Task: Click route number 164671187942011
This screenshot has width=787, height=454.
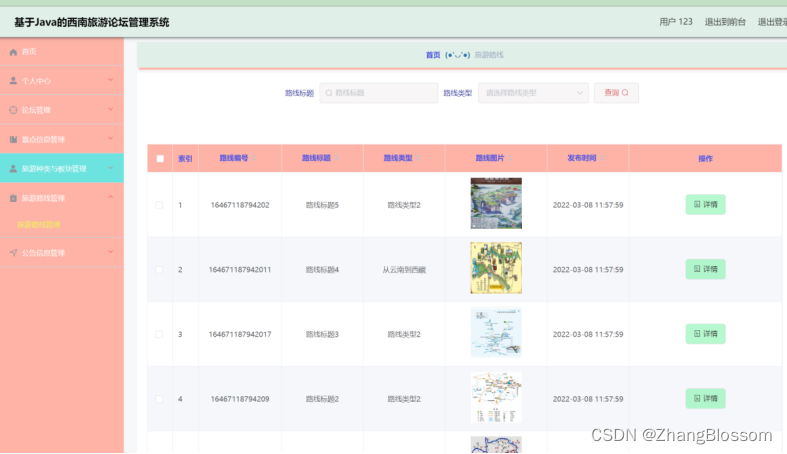Action: tap(240, 270)
